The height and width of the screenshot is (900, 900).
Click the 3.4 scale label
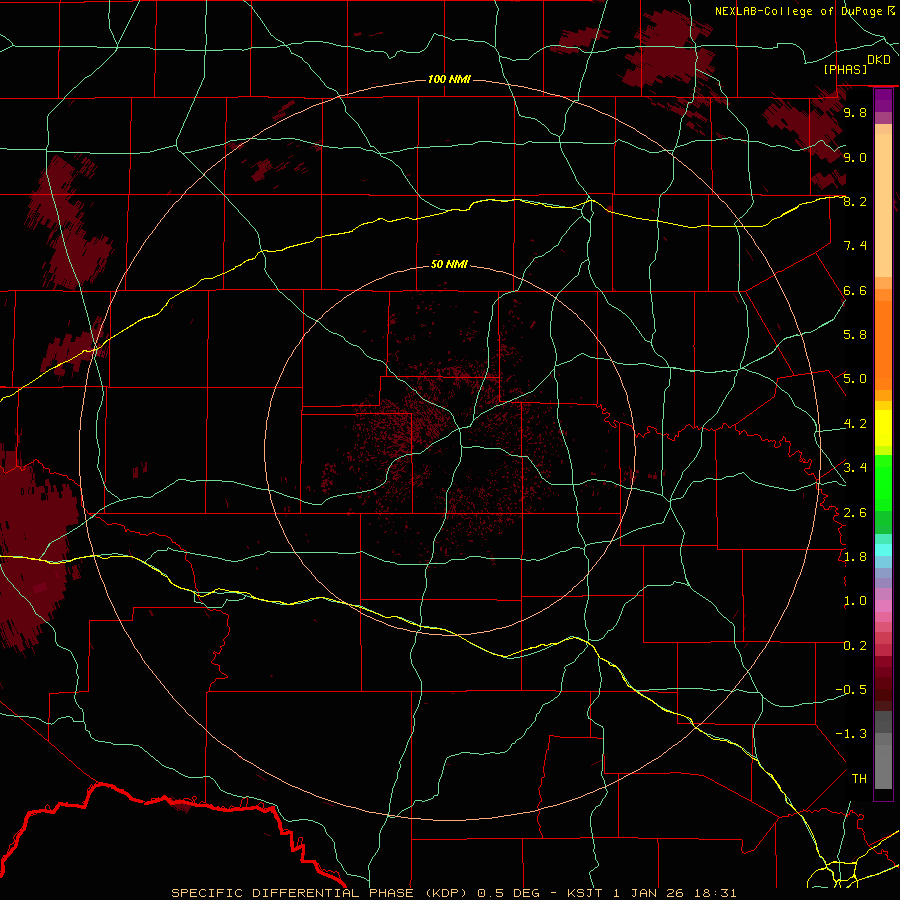(855, 467)
